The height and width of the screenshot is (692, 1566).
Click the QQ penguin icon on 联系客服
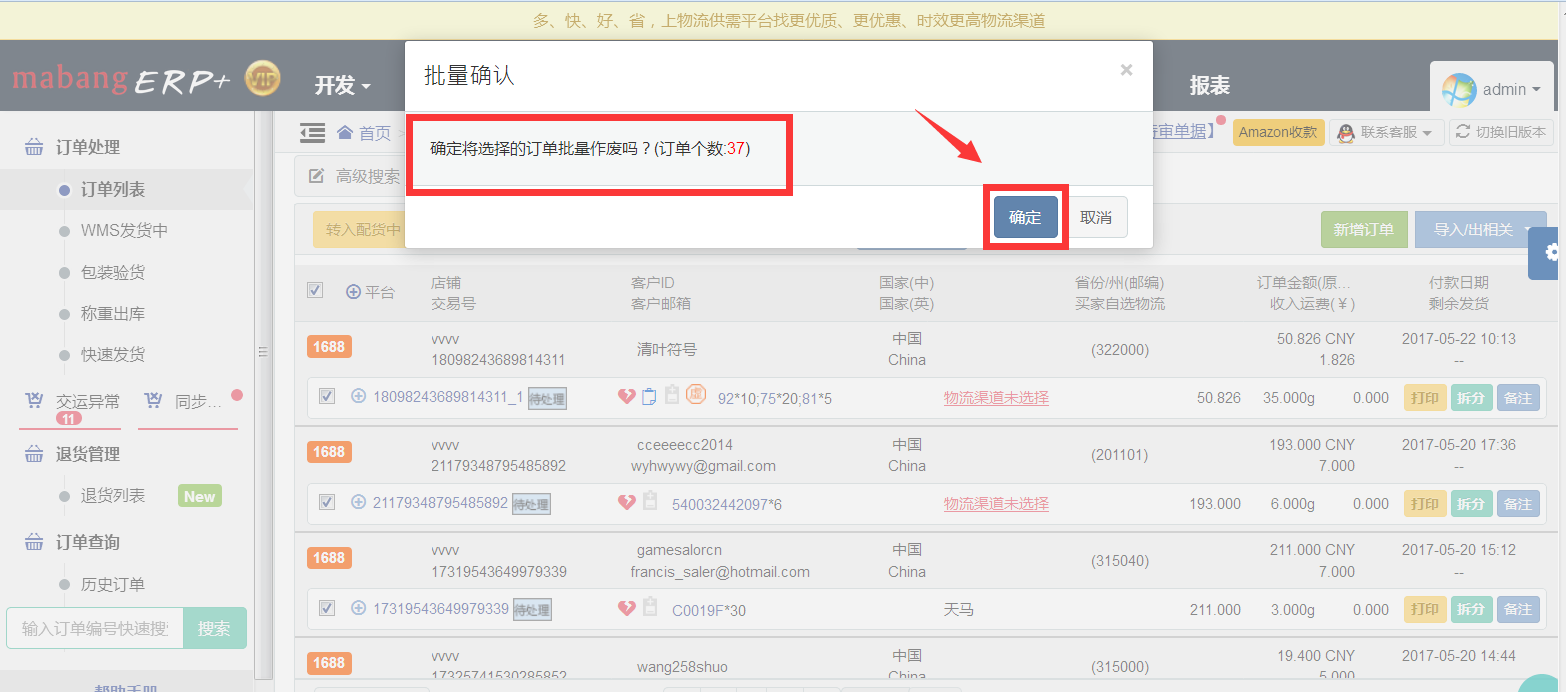(1346, 132)
